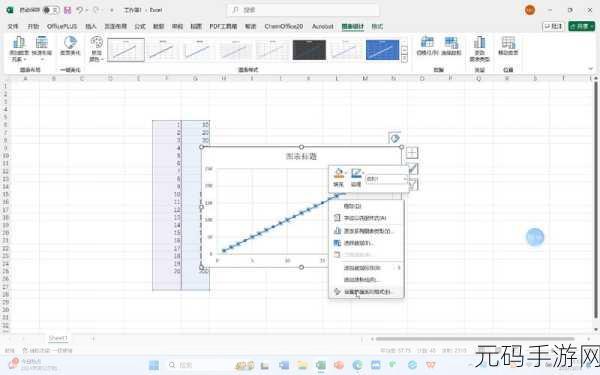This screenshot has height=375, width=600.
Task: Click the chart title text
Action: tap(301, 156)
